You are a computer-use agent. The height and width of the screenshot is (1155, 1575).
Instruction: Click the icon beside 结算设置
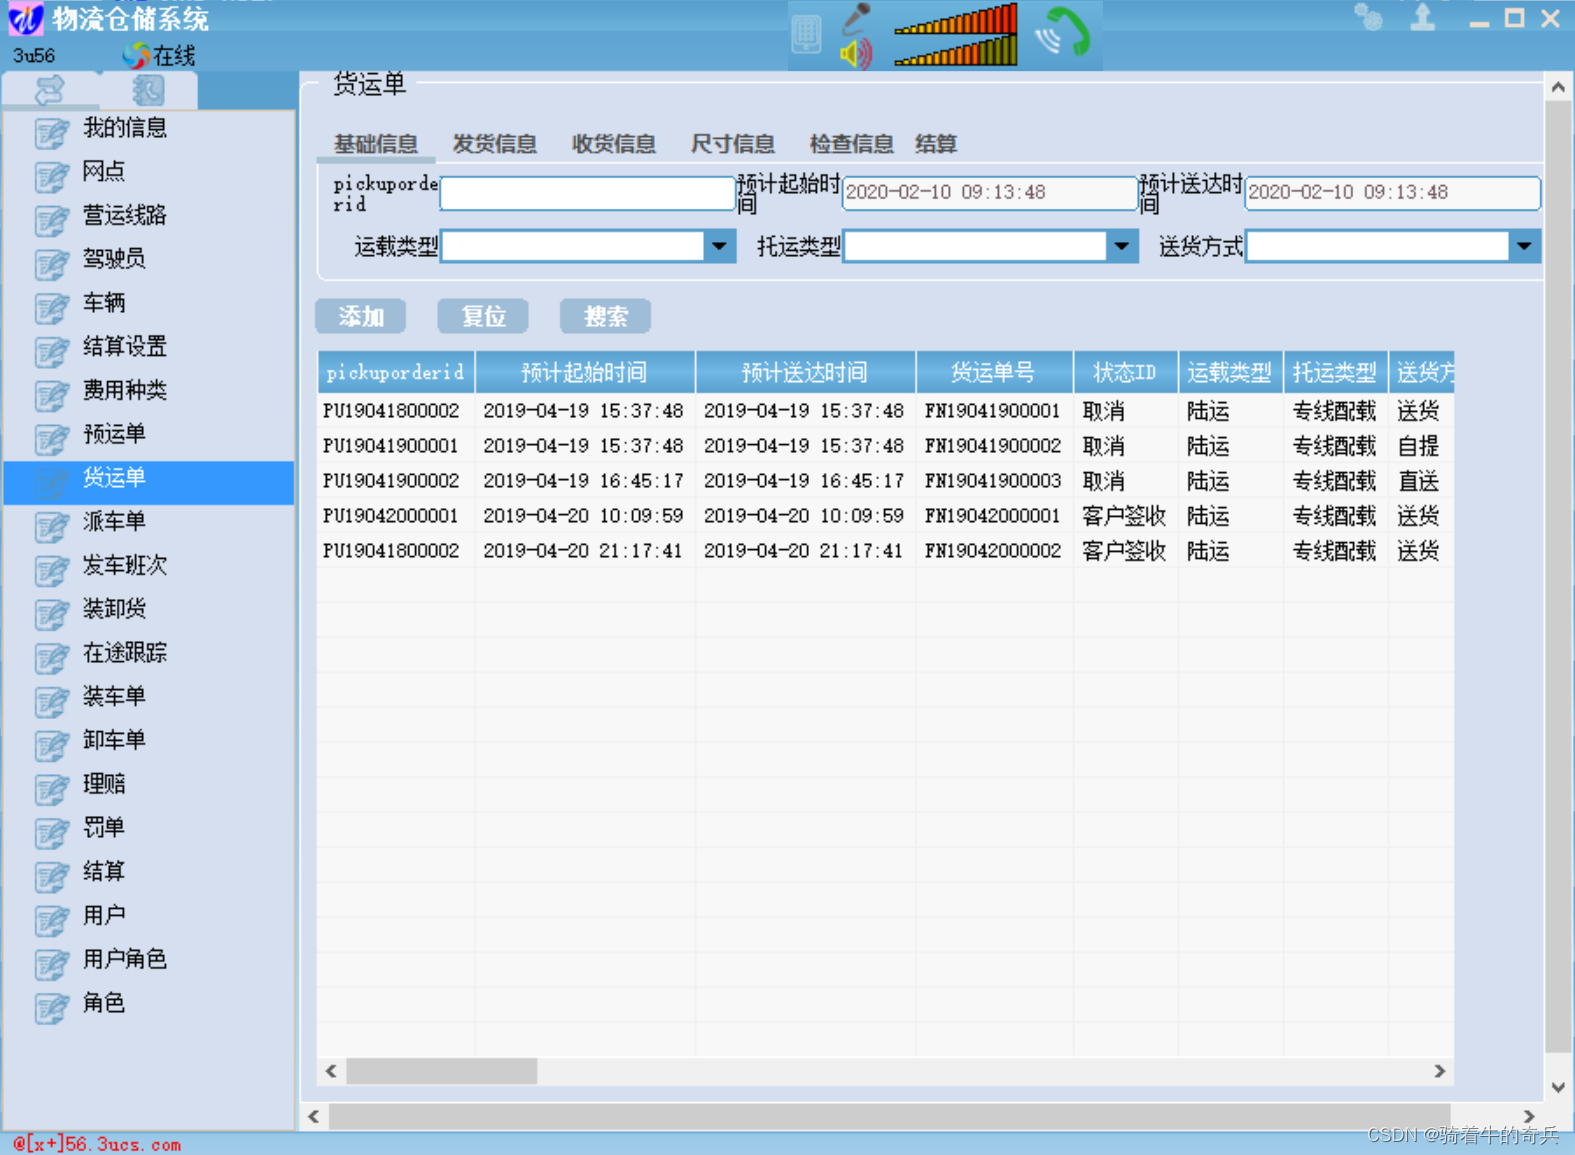click(52, 350)
